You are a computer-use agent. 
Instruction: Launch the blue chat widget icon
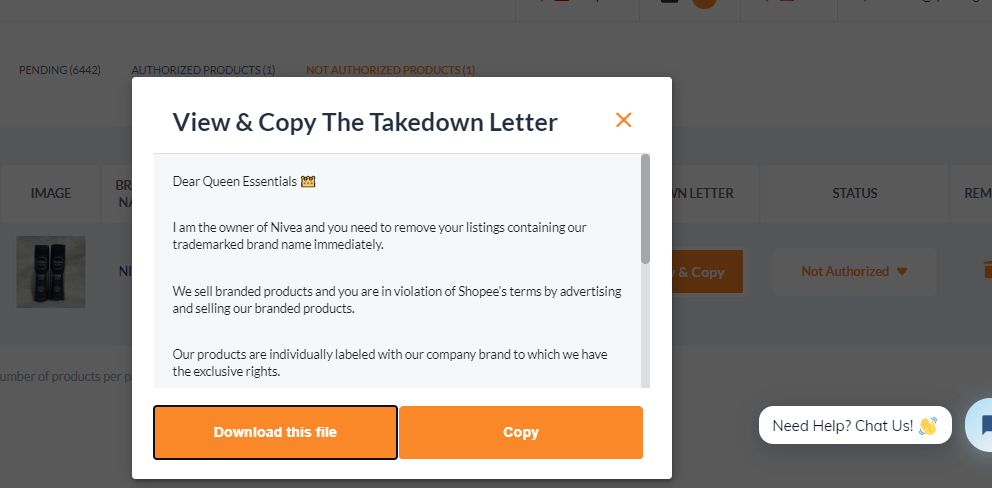coord(982,425)
